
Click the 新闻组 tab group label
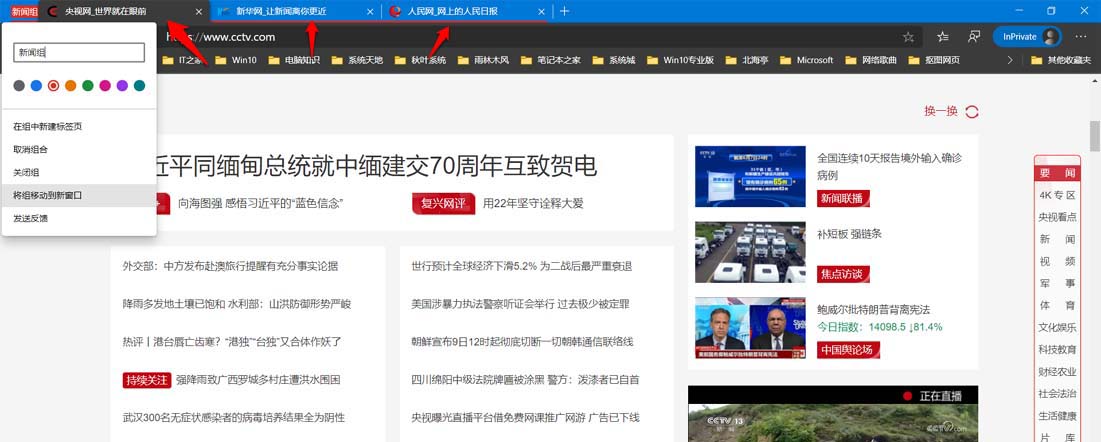[25, 12]
